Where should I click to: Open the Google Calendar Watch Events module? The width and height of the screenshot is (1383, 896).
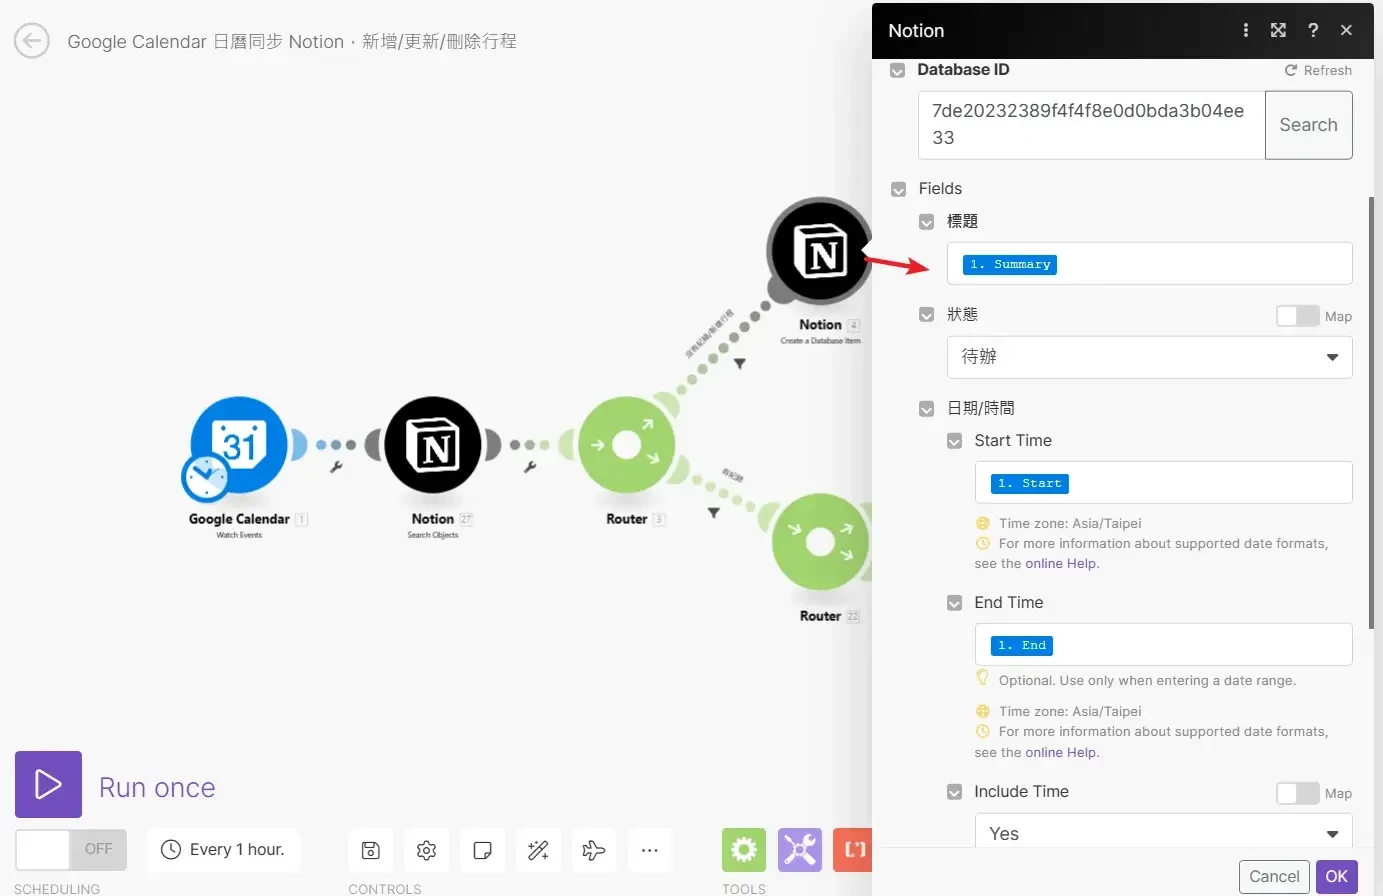click(x=240, y=445)
